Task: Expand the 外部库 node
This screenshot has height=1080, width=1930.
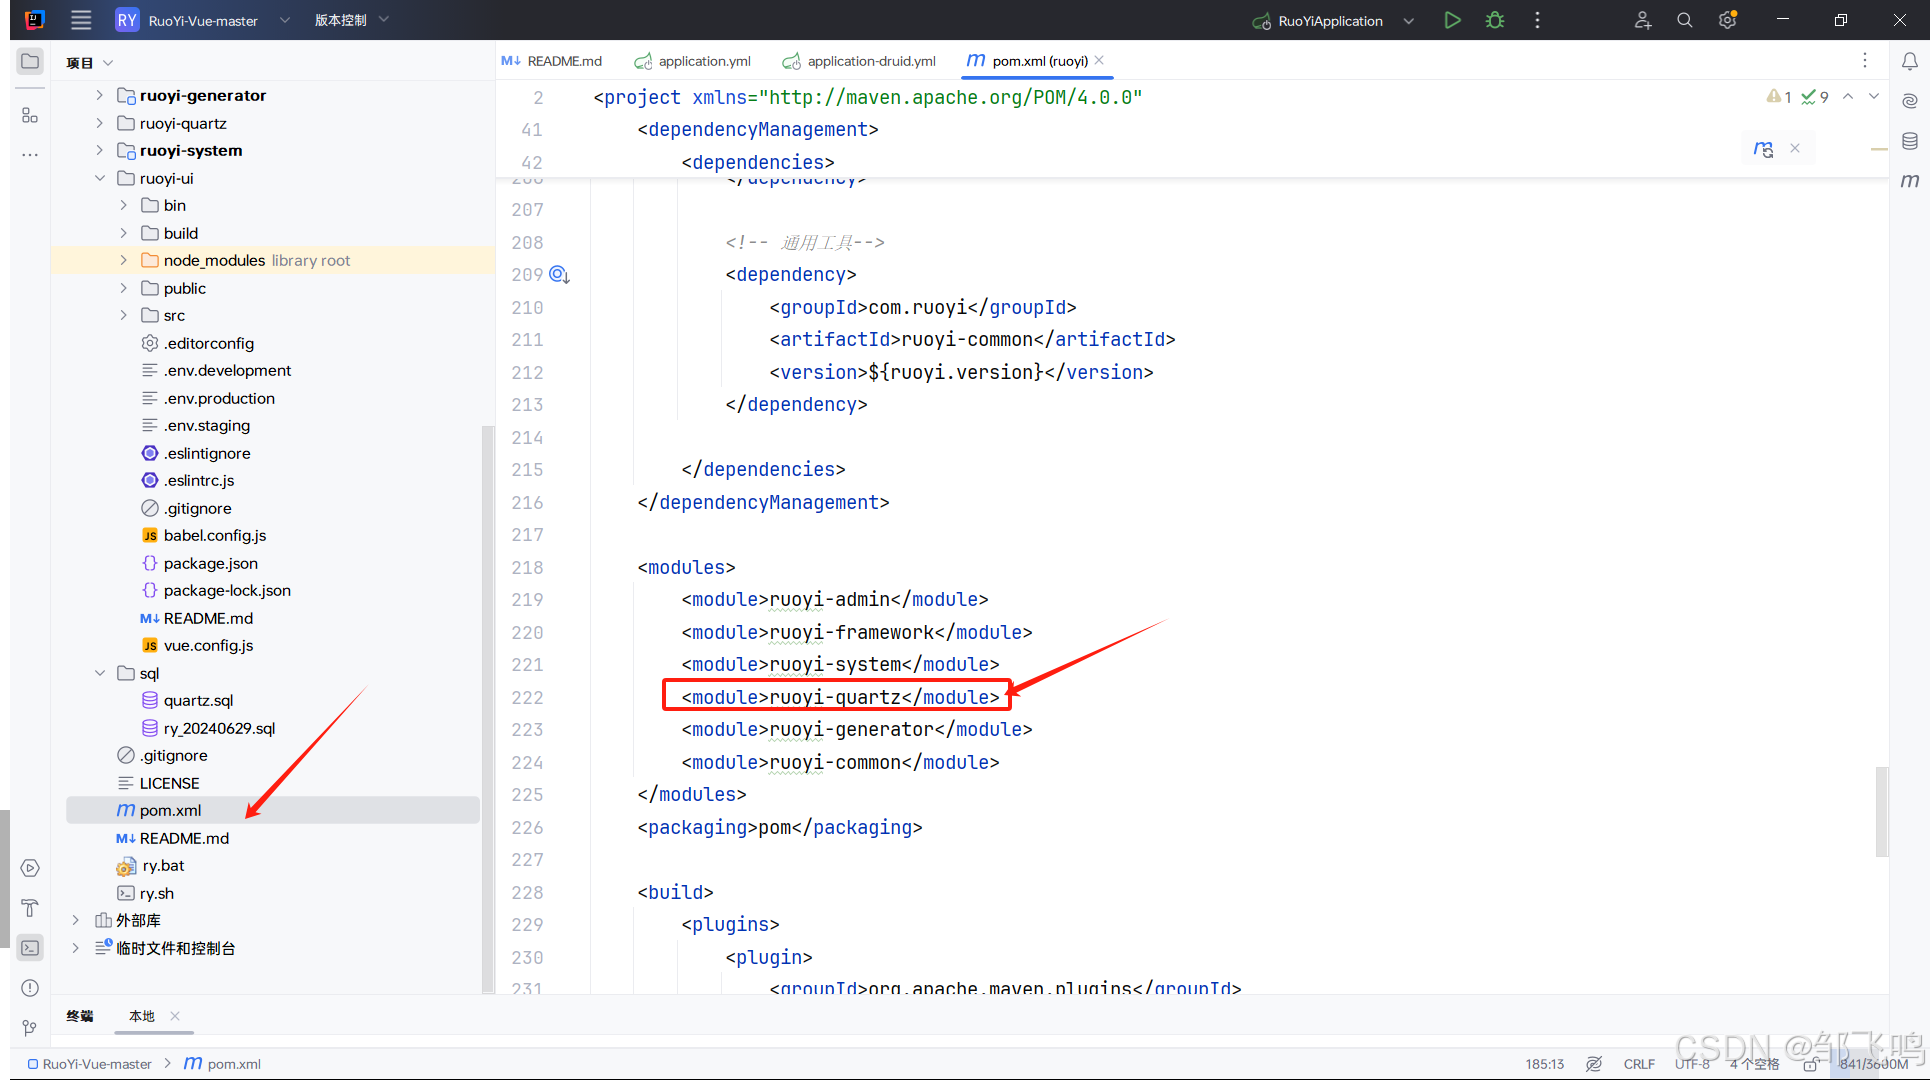Action: pyautogui.click(x=75, y=920)
